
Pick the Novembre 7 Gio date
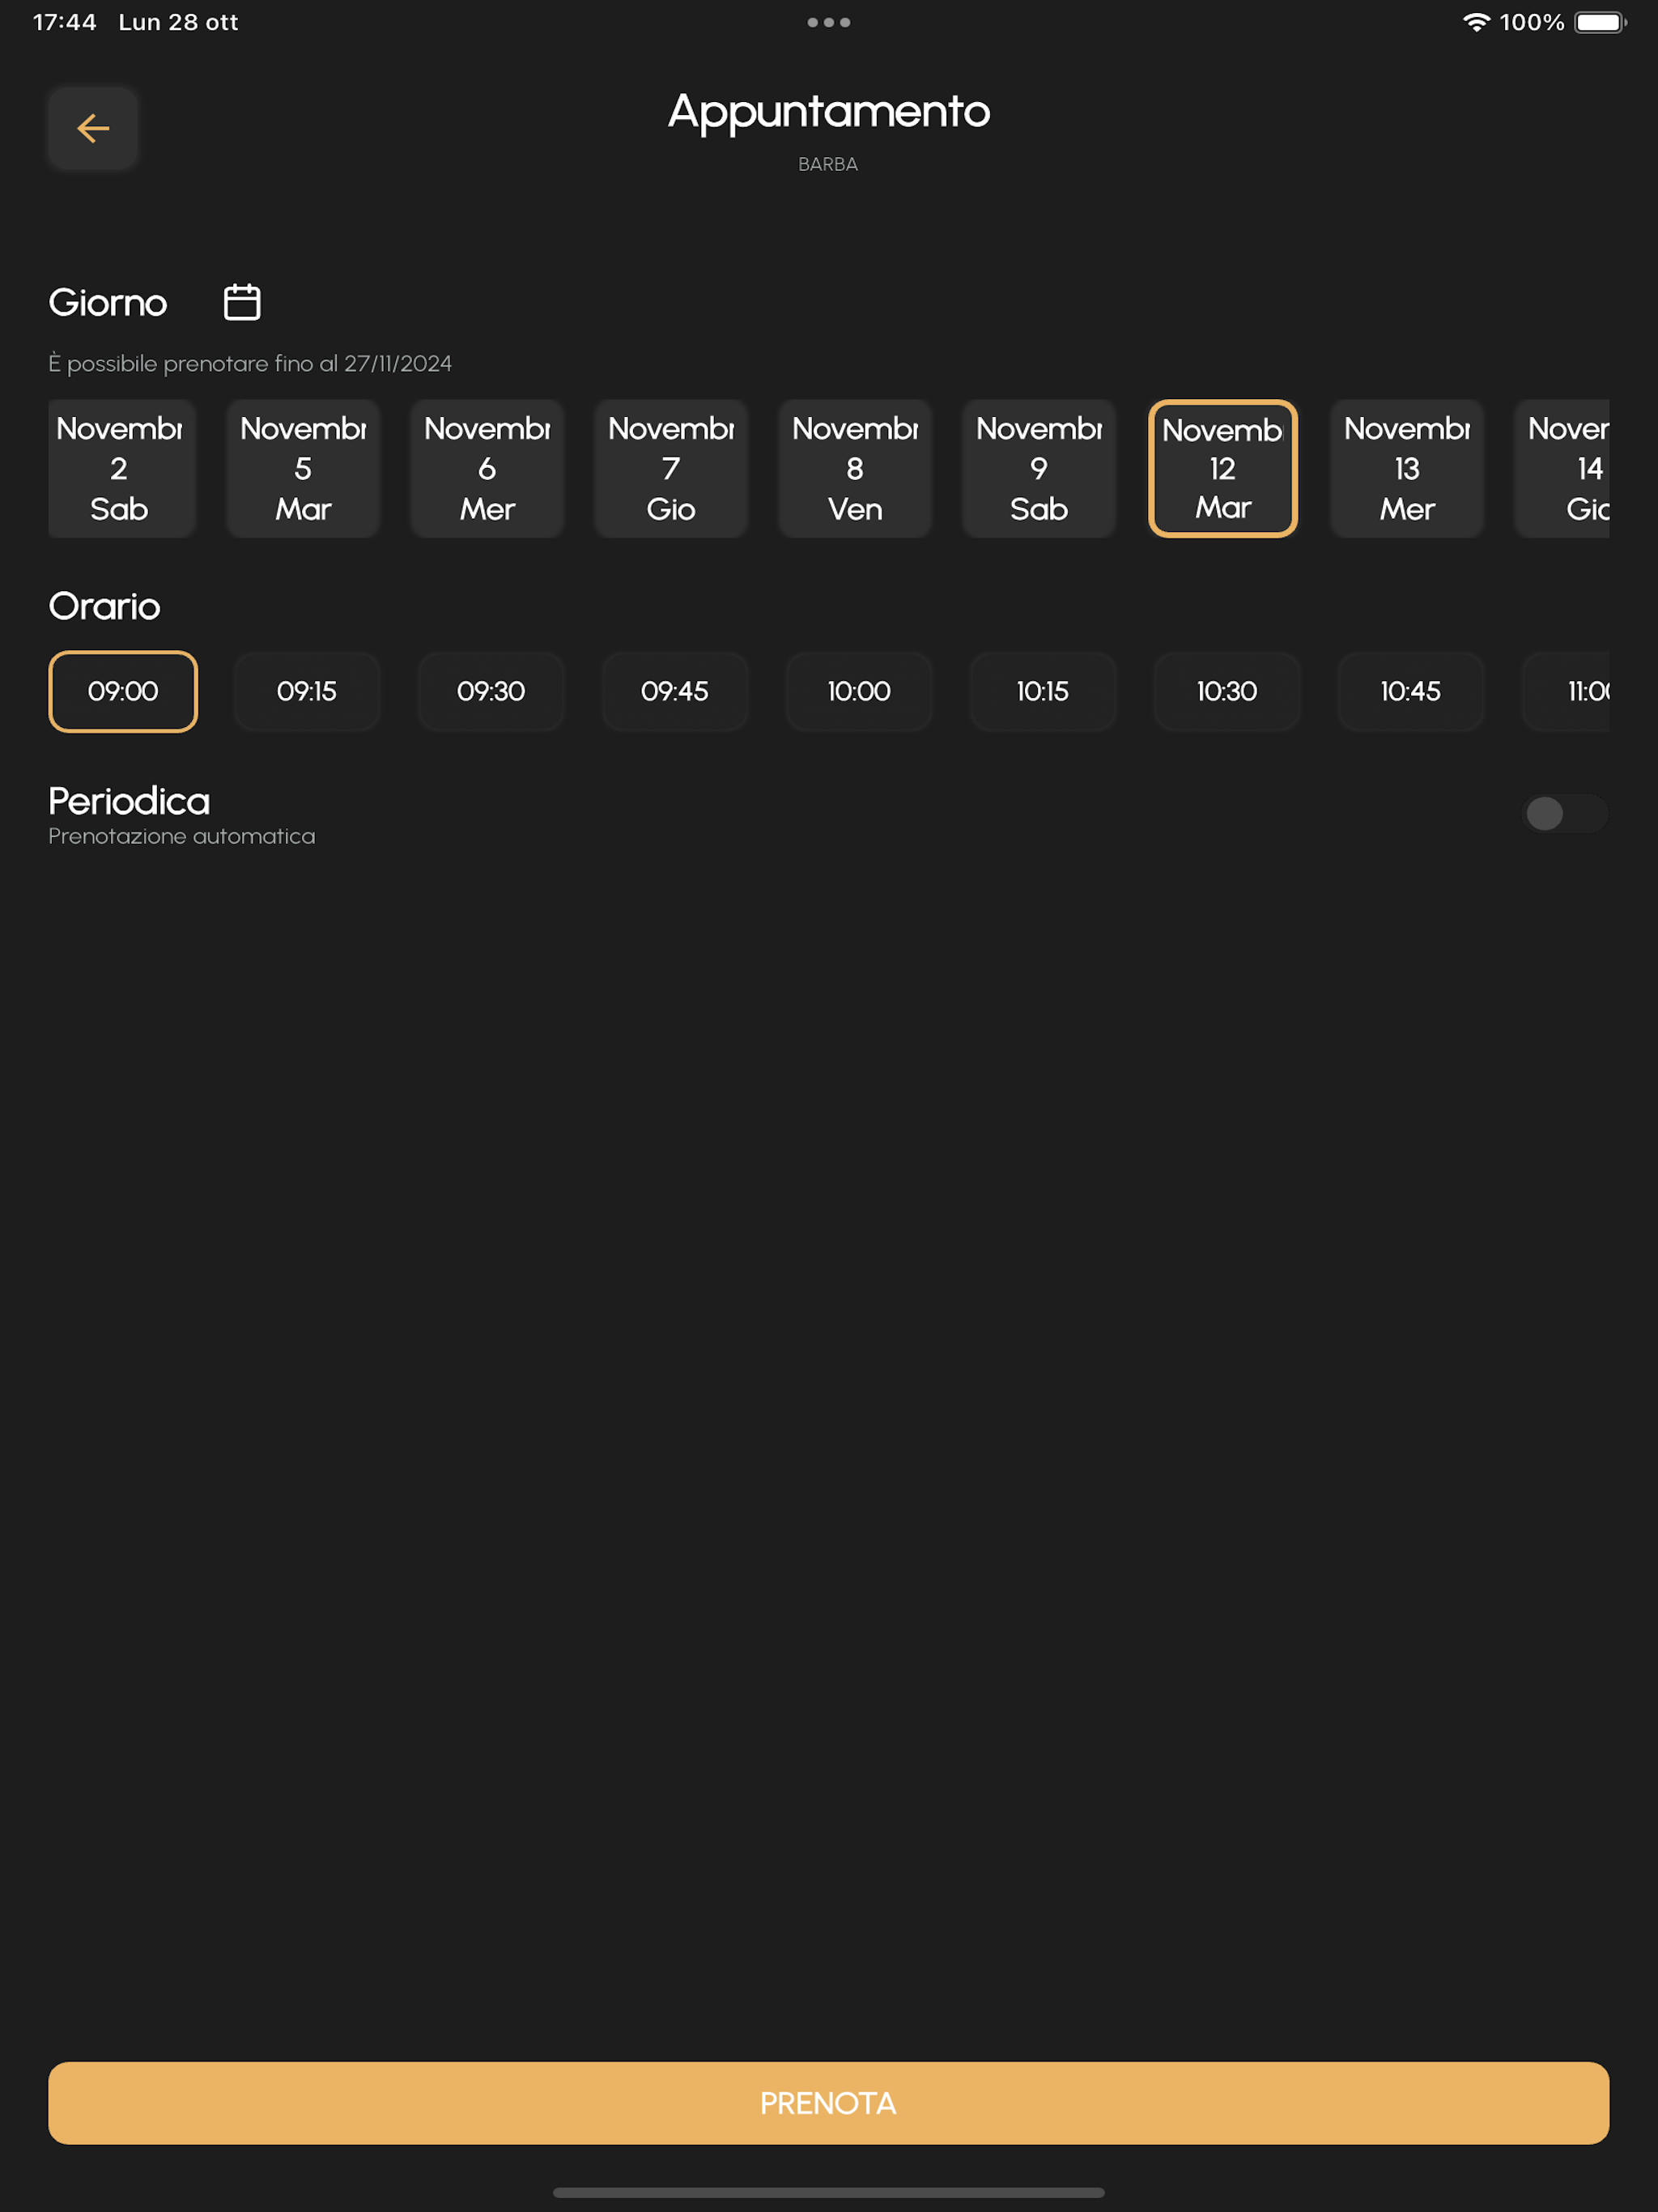tap(671, 468)
